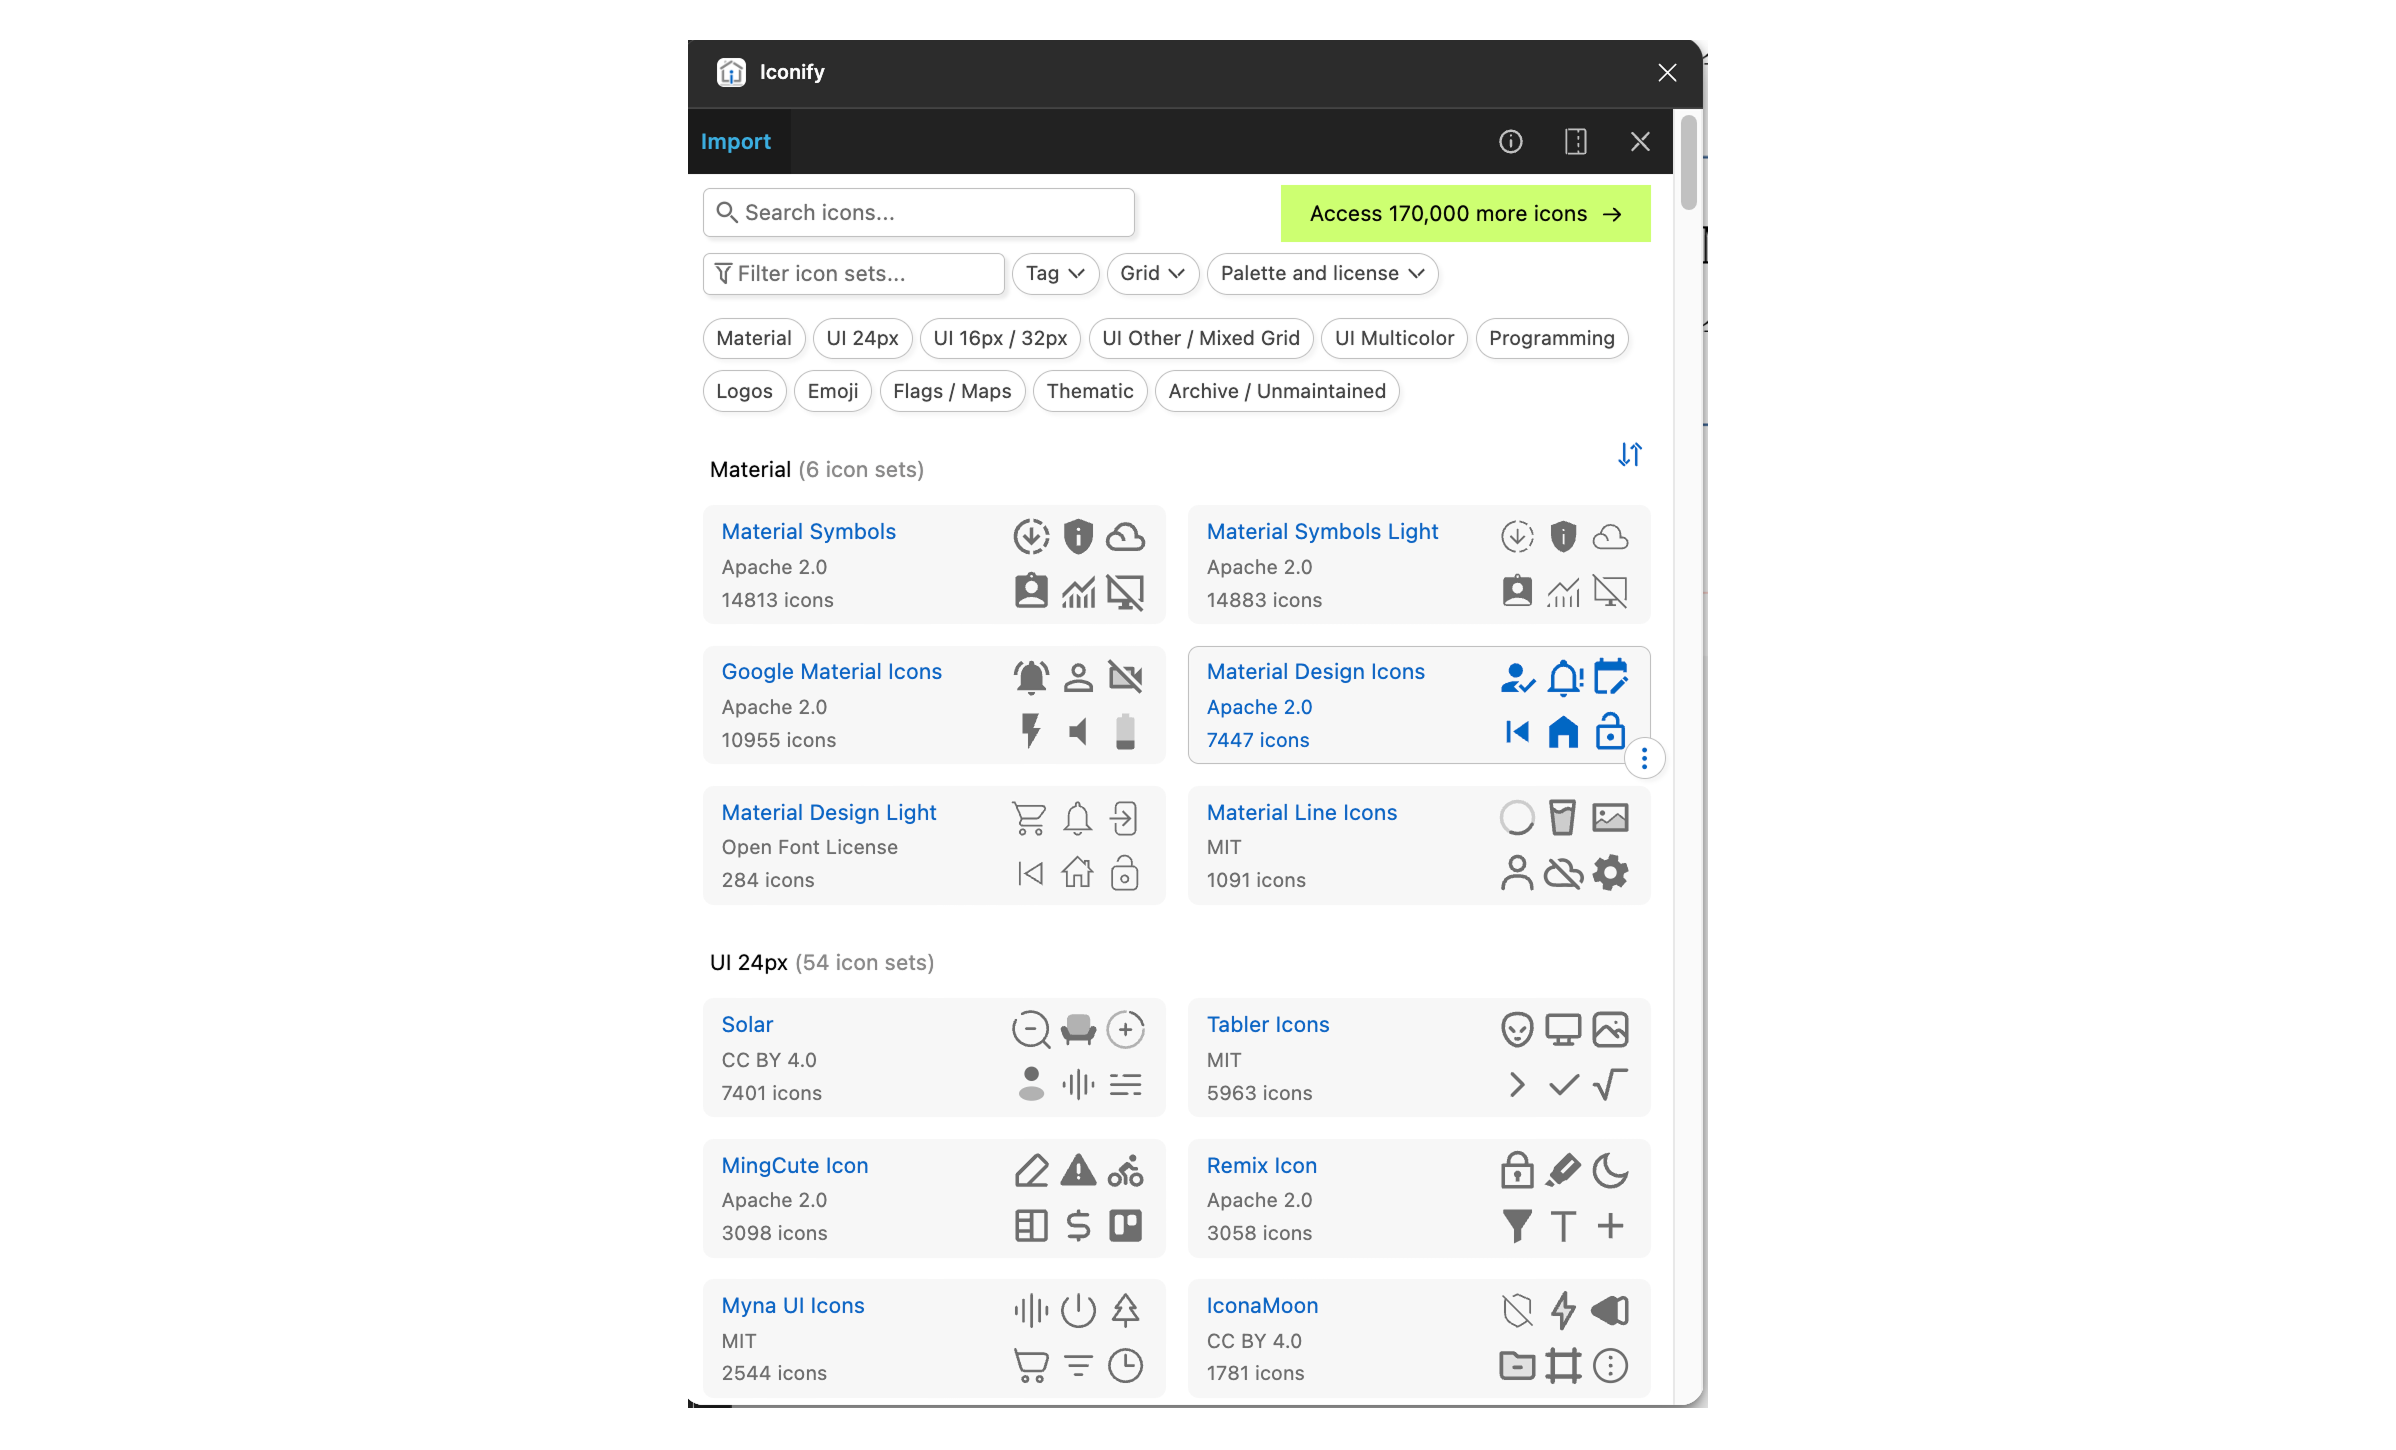Select the Programming category chip

click(1551, 338)
